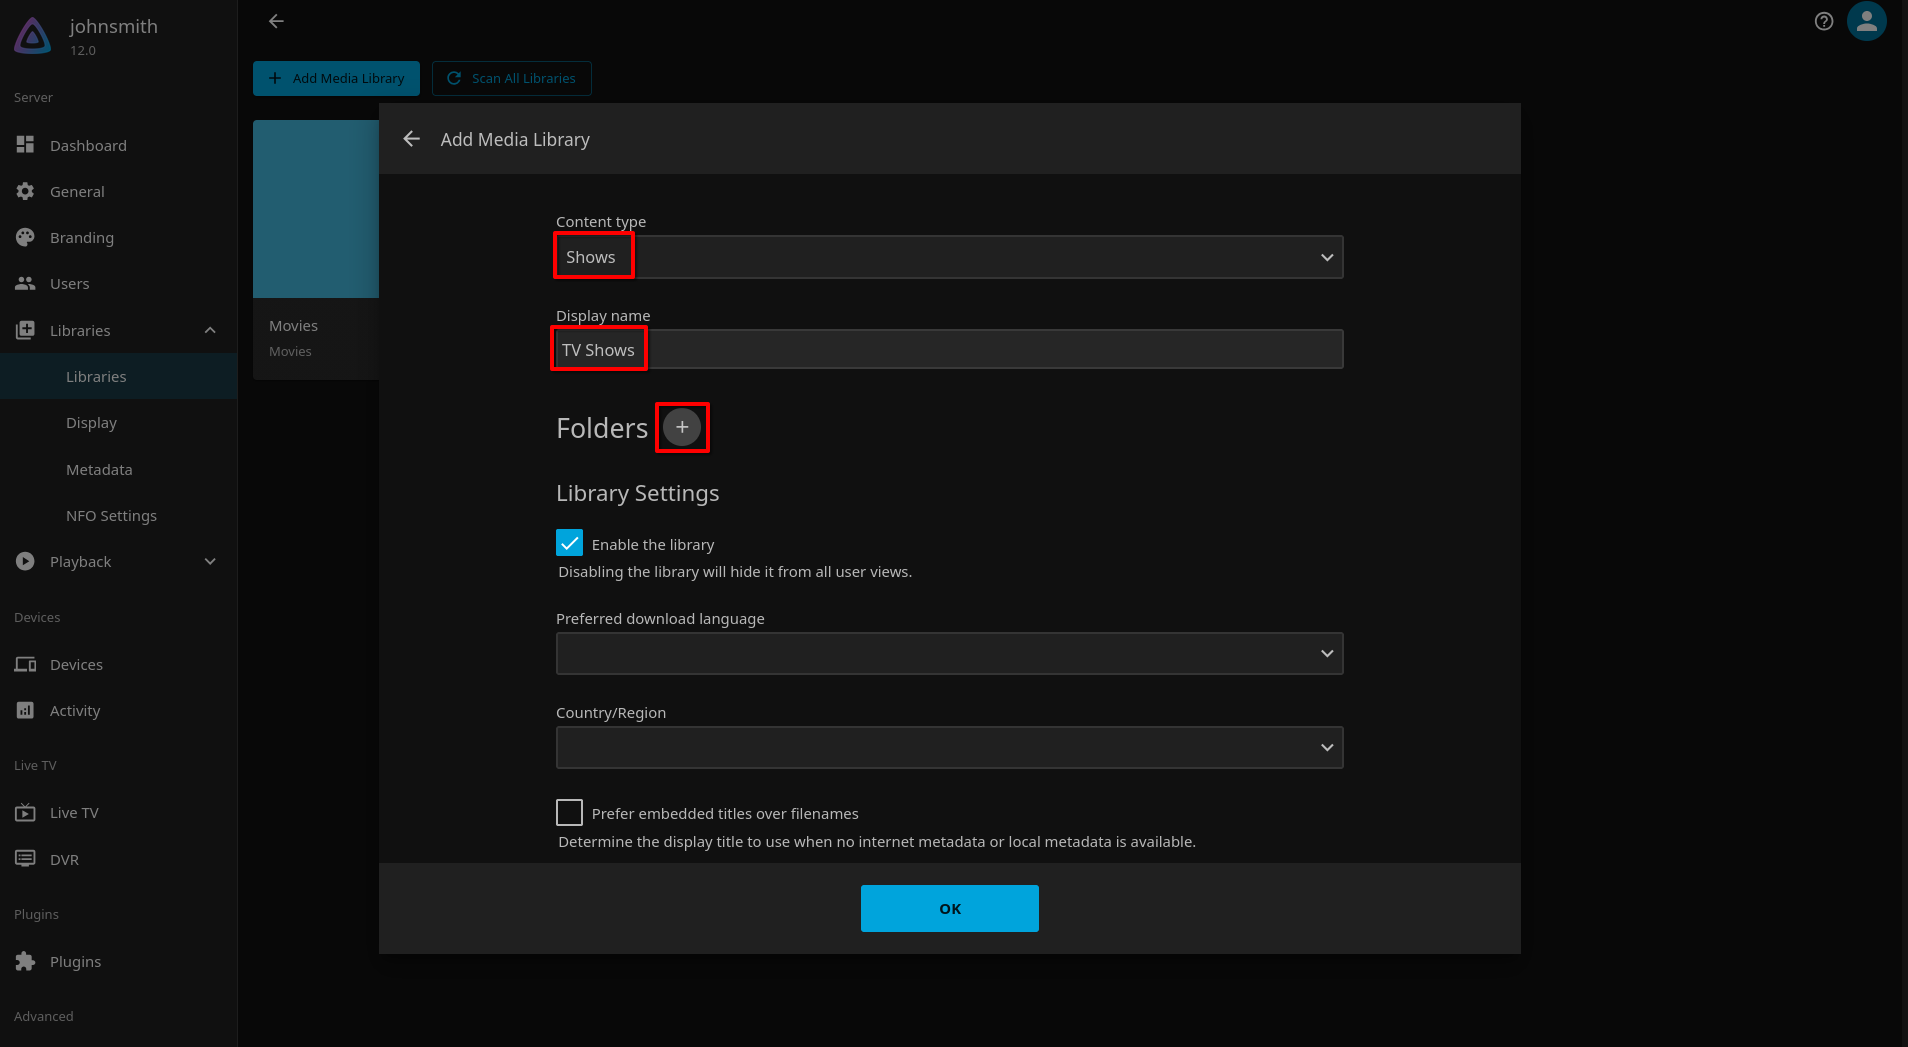Screen dimensions: 1908x1047
Task: Select Libraries submenu item
Action: tap(118, 376)
